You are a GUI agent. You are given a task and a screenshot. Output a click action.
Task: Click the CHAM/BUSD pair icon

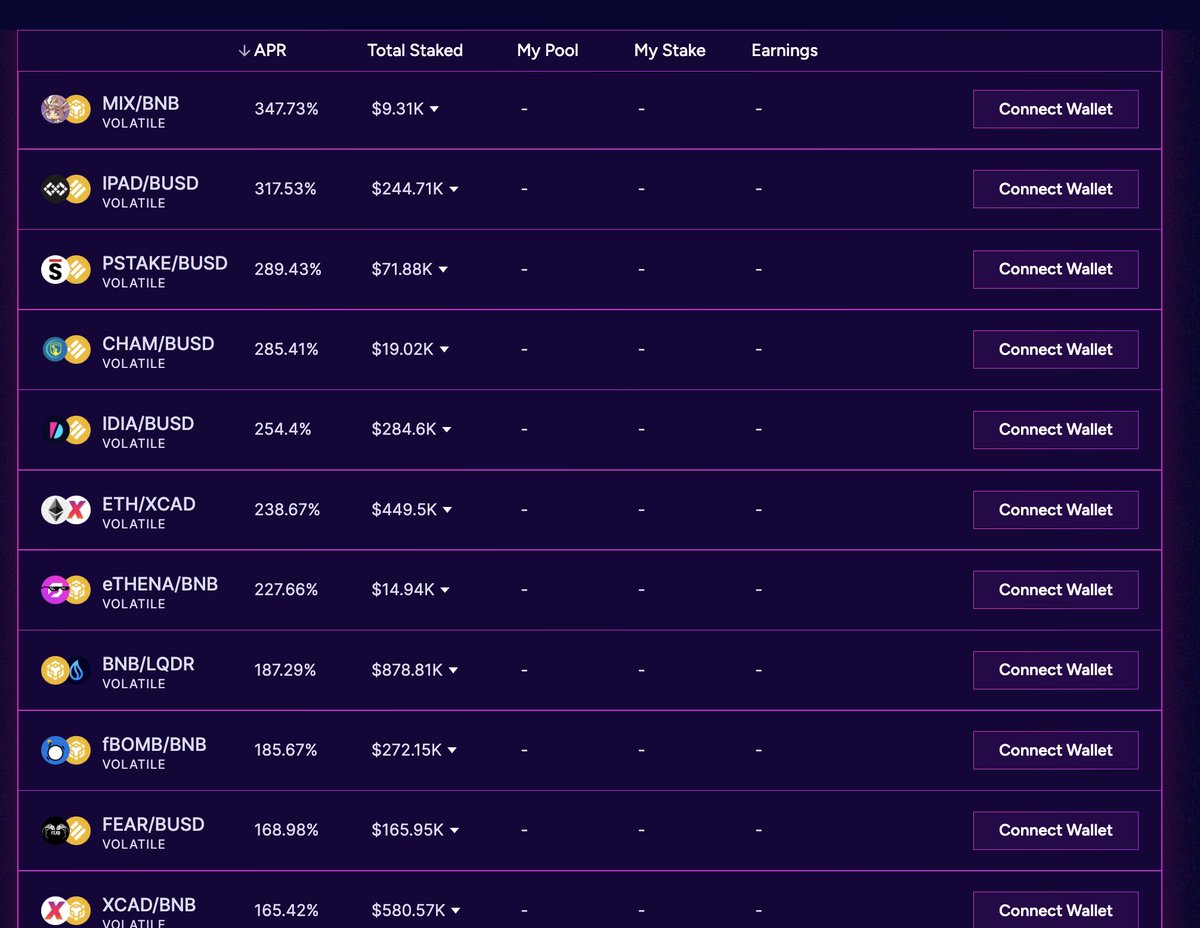[x=65, y=349]
